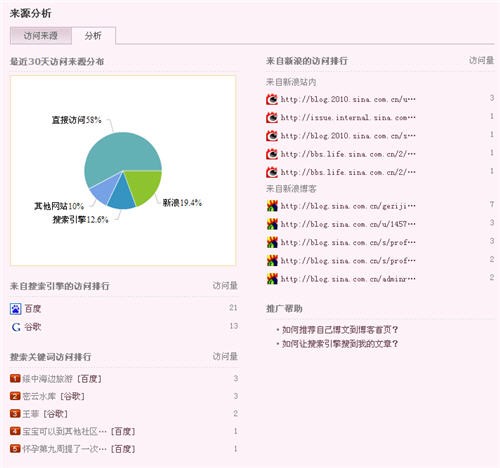Click blog icon beside blog.sina.com.cn/u/1457 link
The width and height of the screenshot is (500, 468).
272,224
